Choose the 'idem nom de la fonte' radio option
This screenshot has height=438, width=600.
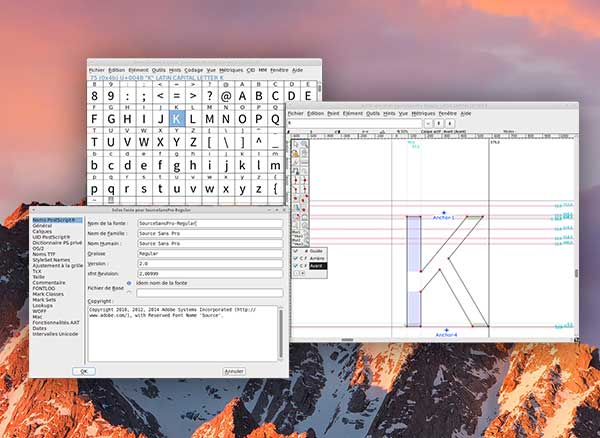(129, 283)
